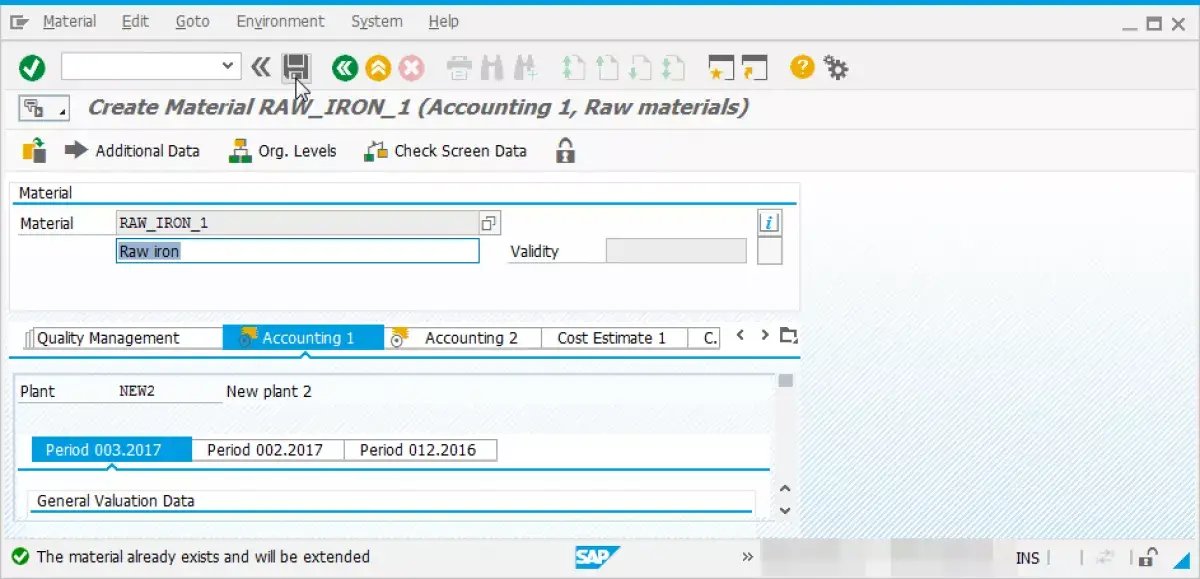The height and width of the screenshot is (579, 1200).
Task: Click the vertical scrollbar thumb of the data area
Action: tap(786, 380)
